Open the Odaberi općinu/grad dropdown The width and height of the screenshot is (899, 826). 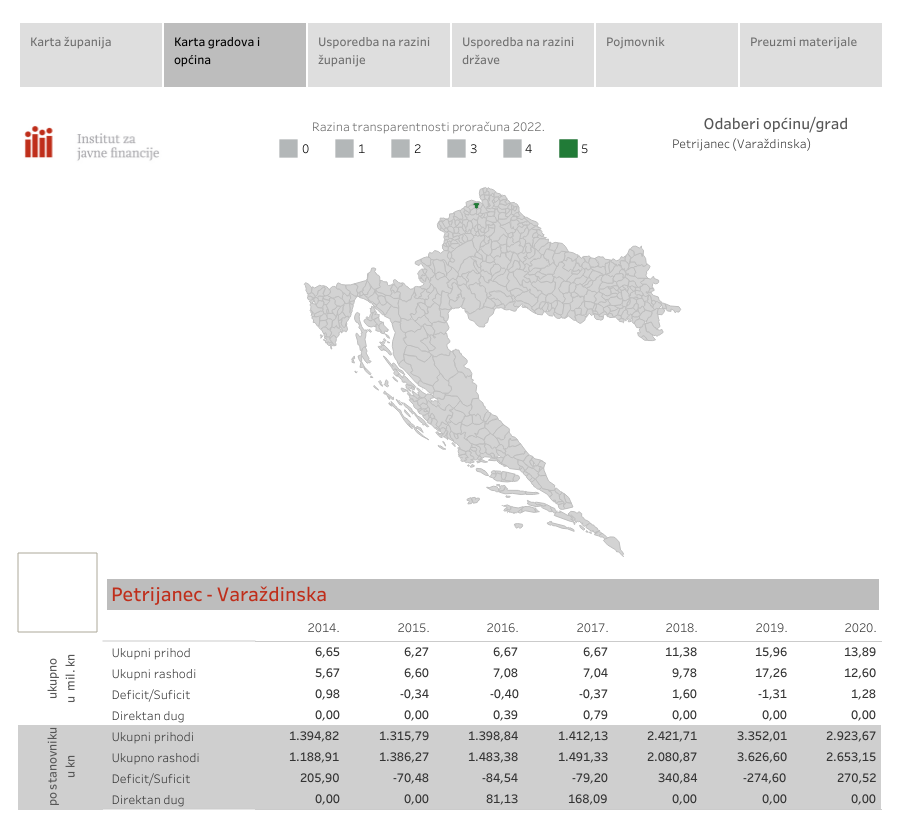click(x=741, y=144)
